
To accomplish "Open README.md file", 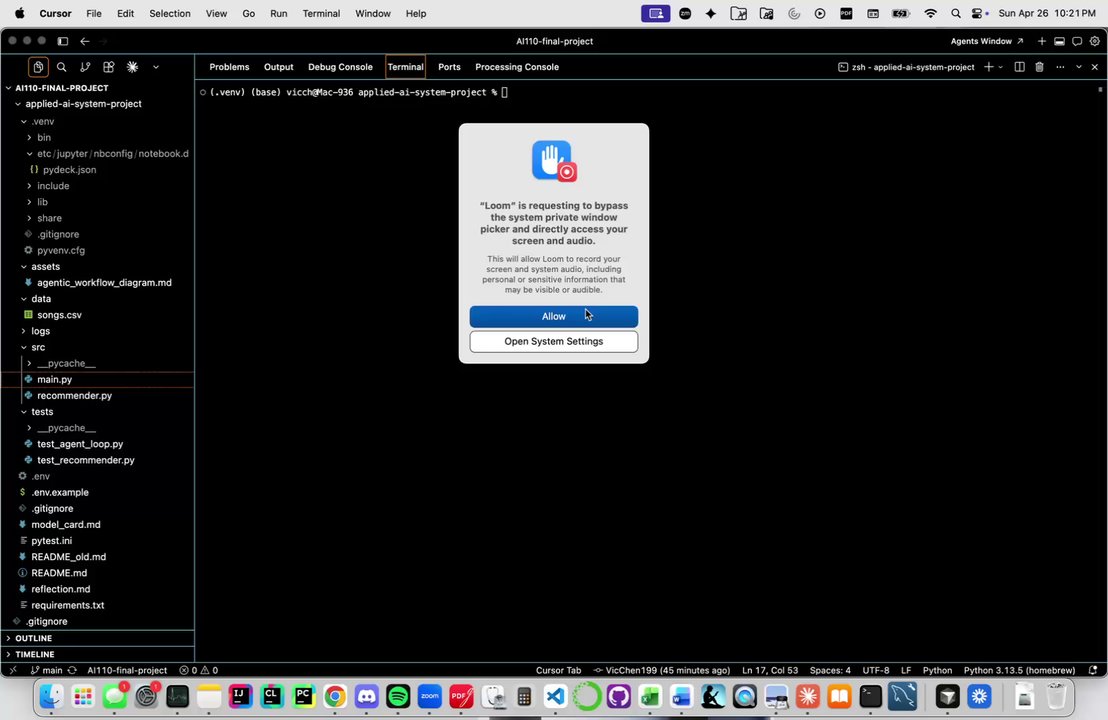I will point(59,573).
